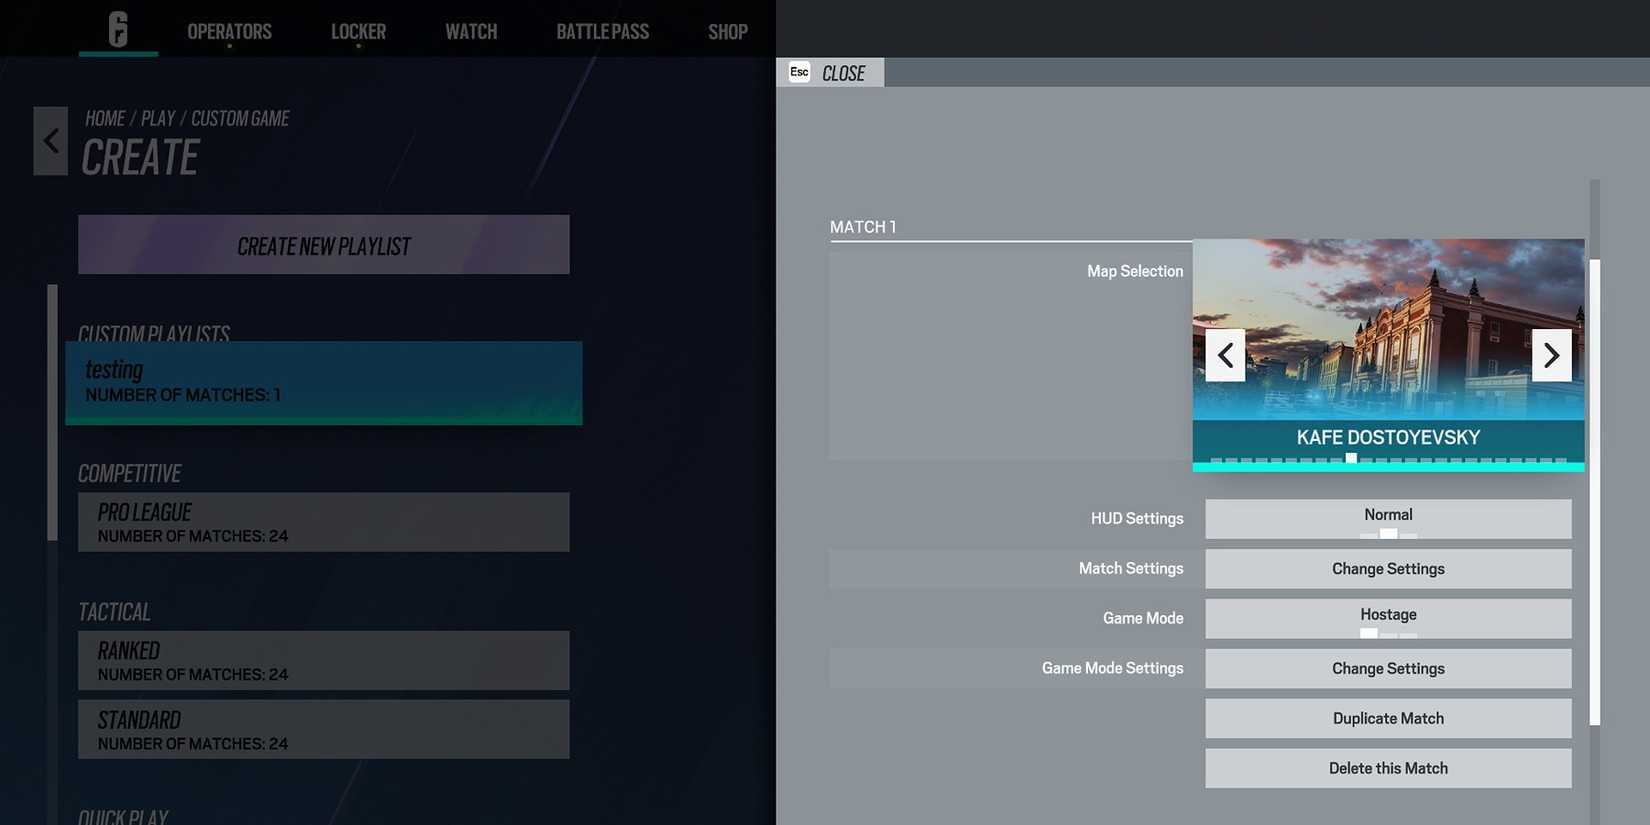This screenshot has height=825, width=1650.
Task: Change HUD Settings Normal selector
Action: click(x=1388, y=519)
